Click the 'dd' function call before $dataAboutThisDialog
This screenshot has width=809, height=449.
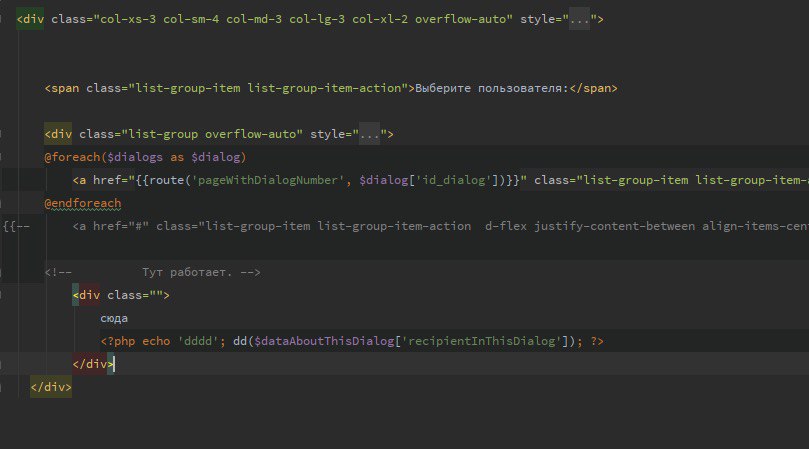pos(240,341)
